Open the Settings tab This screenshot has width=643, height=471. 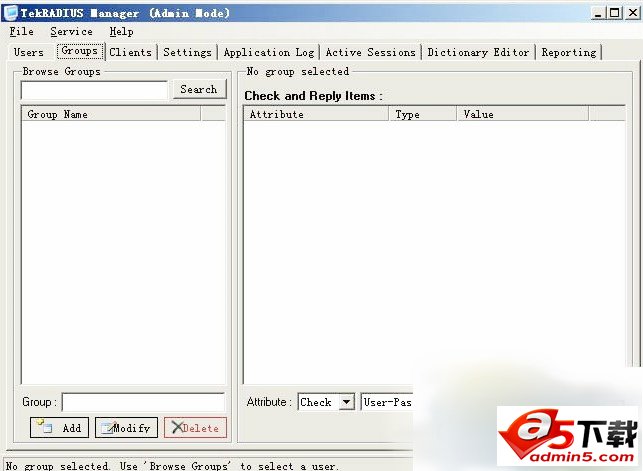(187, 52)
